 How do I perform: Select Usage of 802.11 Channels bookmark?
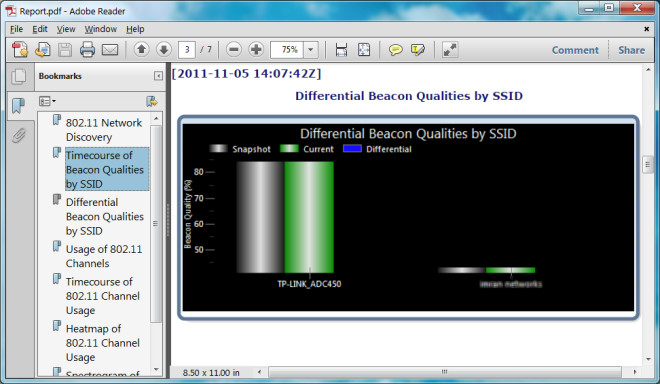tap(104, 256)
